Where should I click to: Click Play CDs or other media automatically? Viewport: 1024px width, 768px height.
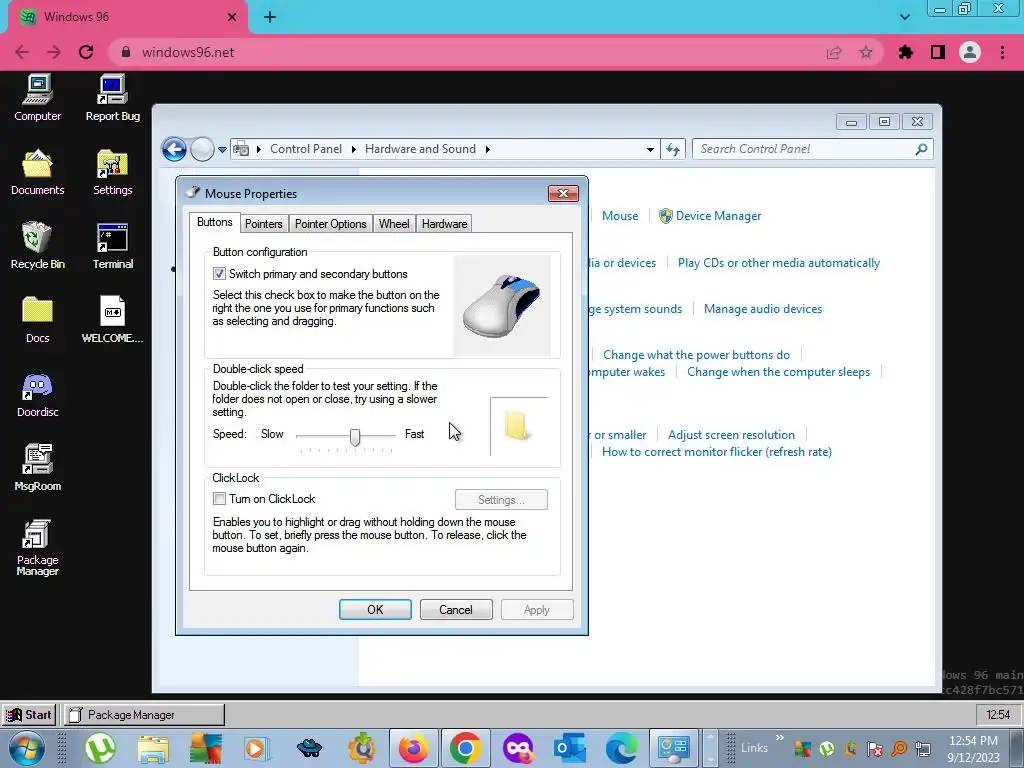coord(778,263)
